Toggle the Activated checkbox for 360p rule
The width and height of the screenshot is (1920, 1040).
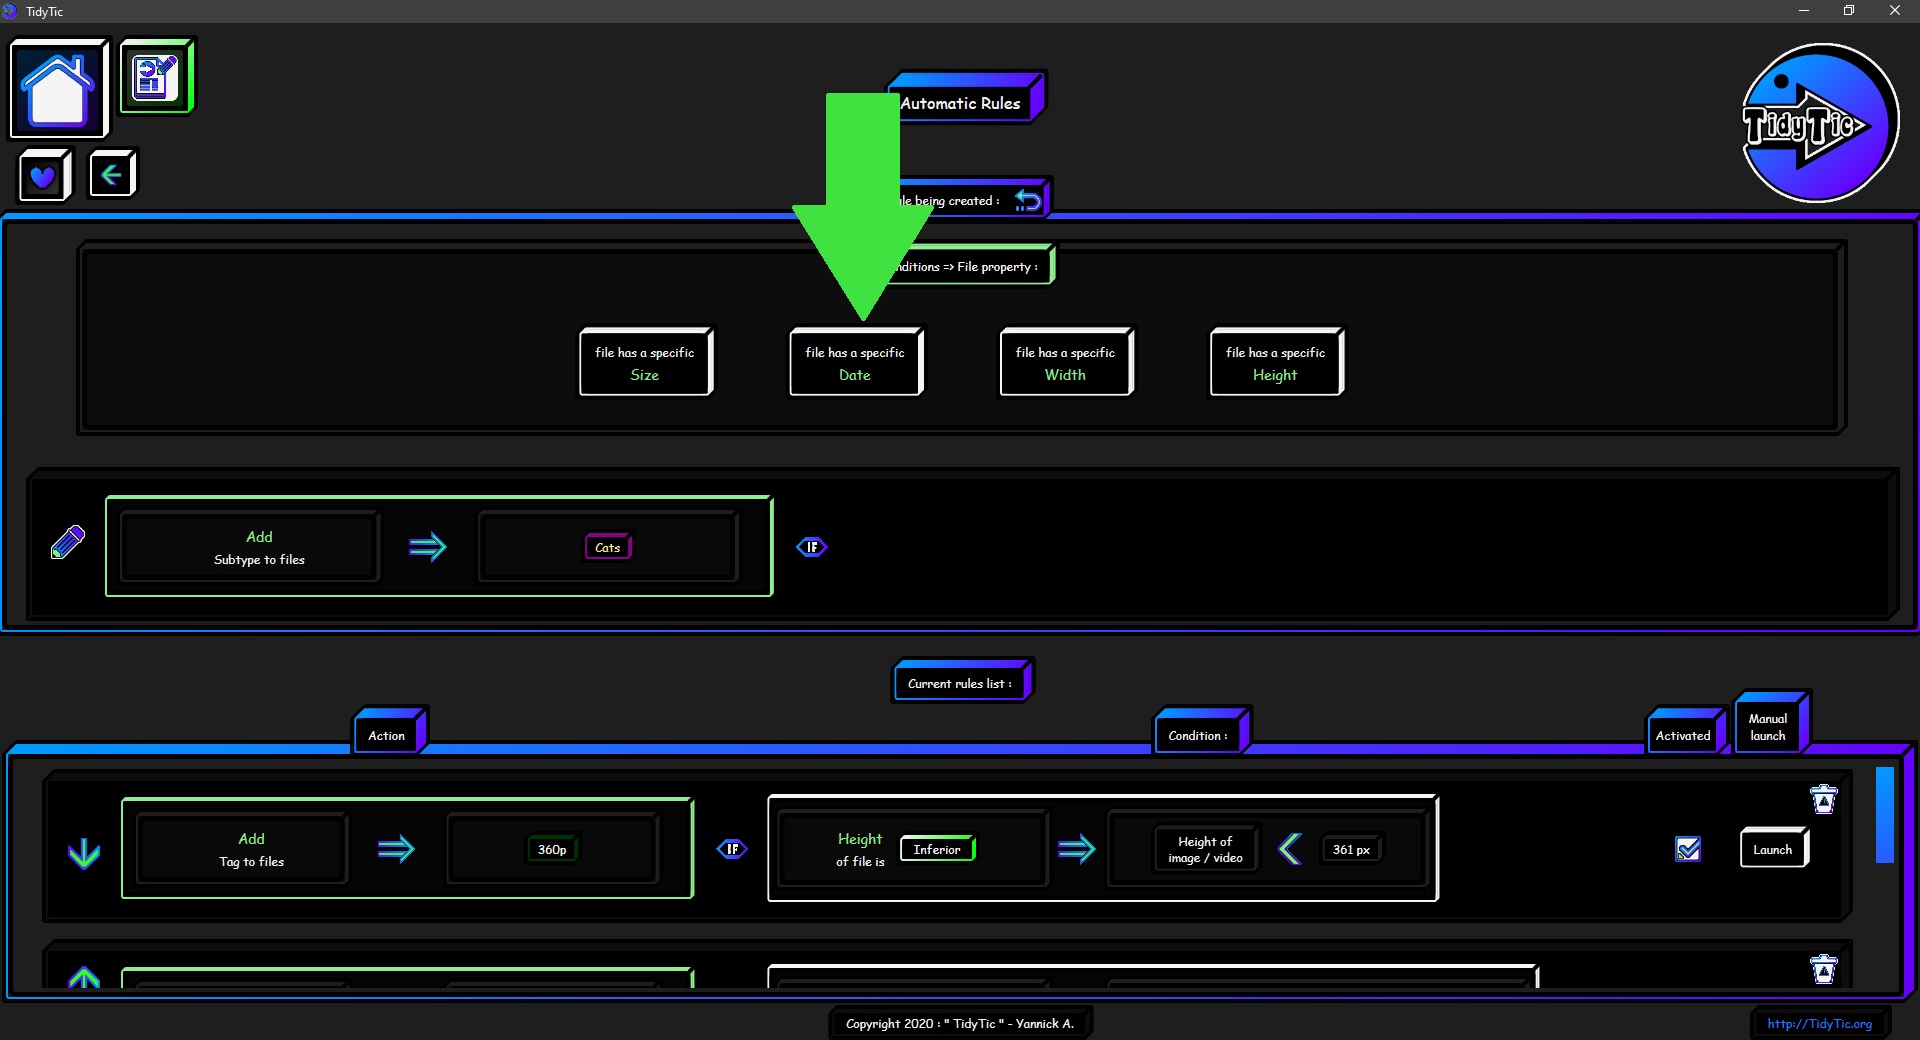pyautogui.click(x=1688, y=849)
